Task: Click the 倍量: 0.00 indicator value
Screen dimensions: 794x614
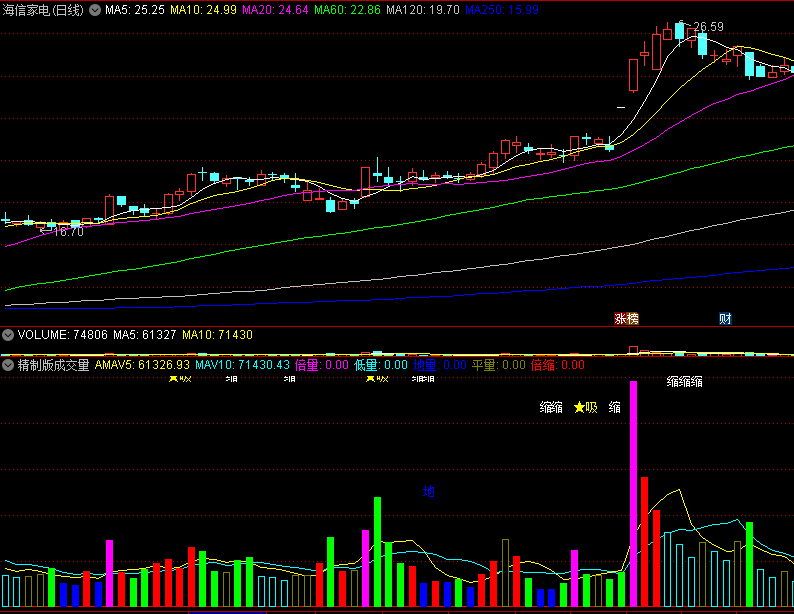Action: coord(322,365)
